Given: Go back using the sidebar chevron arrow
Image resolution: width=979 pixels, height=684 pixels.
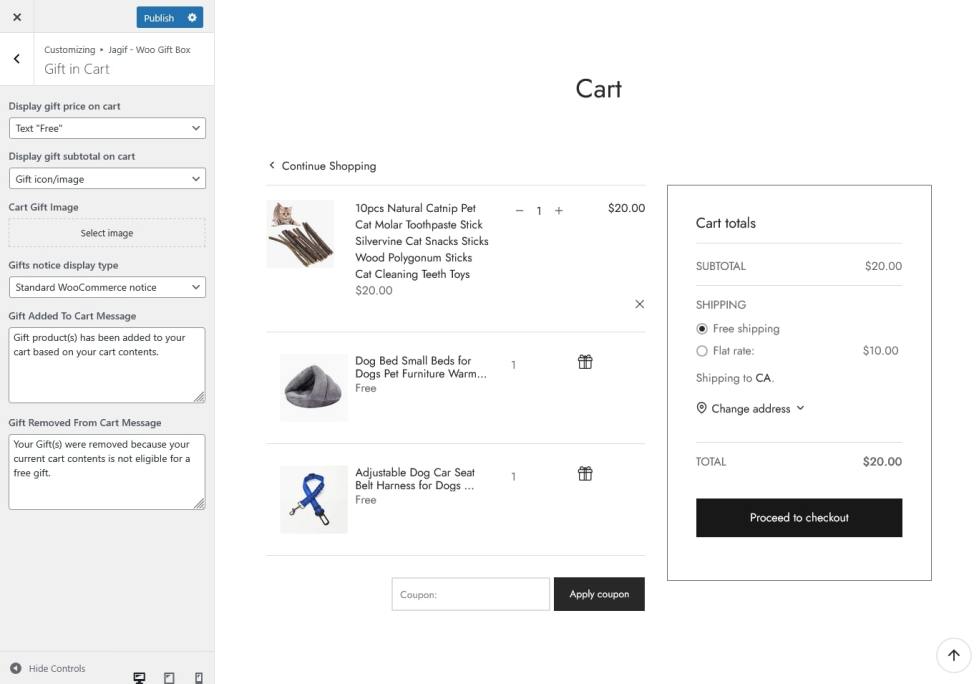Looking at the screenshot, I should click(17, 59).
